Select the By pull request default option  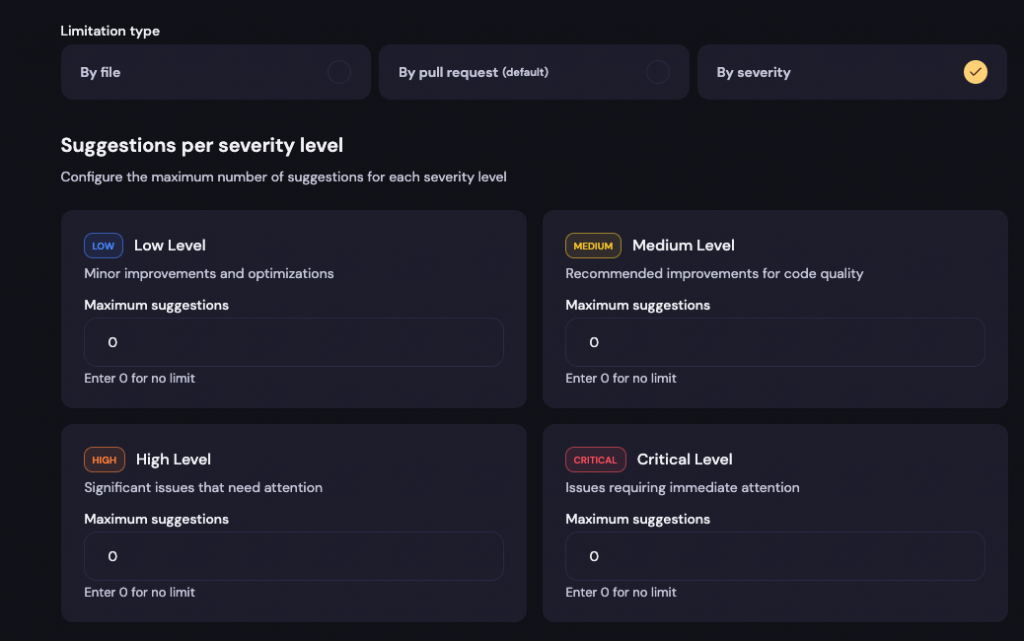pyautogui.click(x=533, y=71)
